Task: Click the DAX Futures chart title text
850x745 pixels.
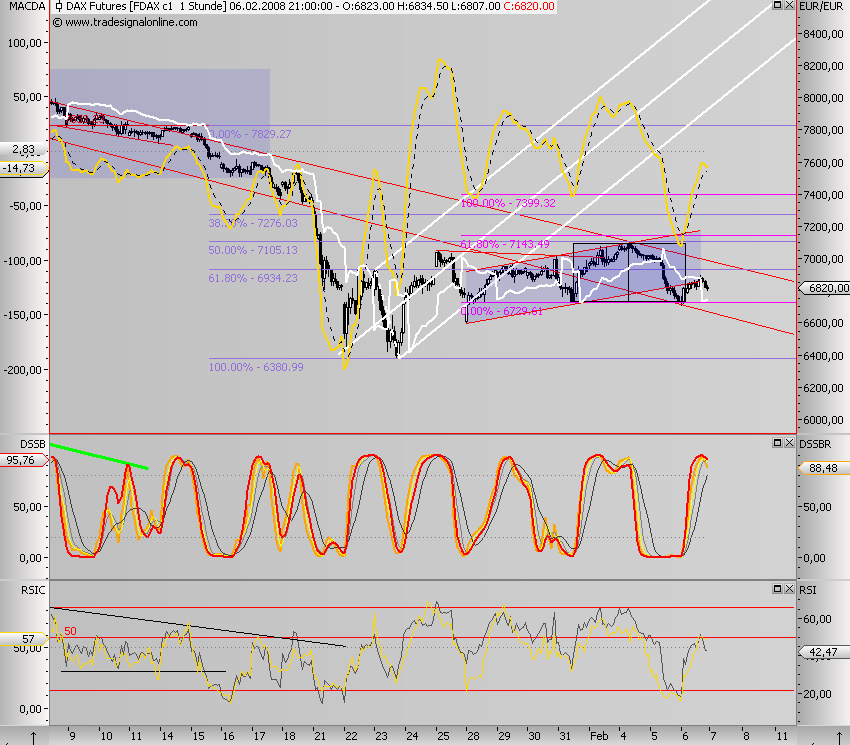Action: (x=146, y=7)
